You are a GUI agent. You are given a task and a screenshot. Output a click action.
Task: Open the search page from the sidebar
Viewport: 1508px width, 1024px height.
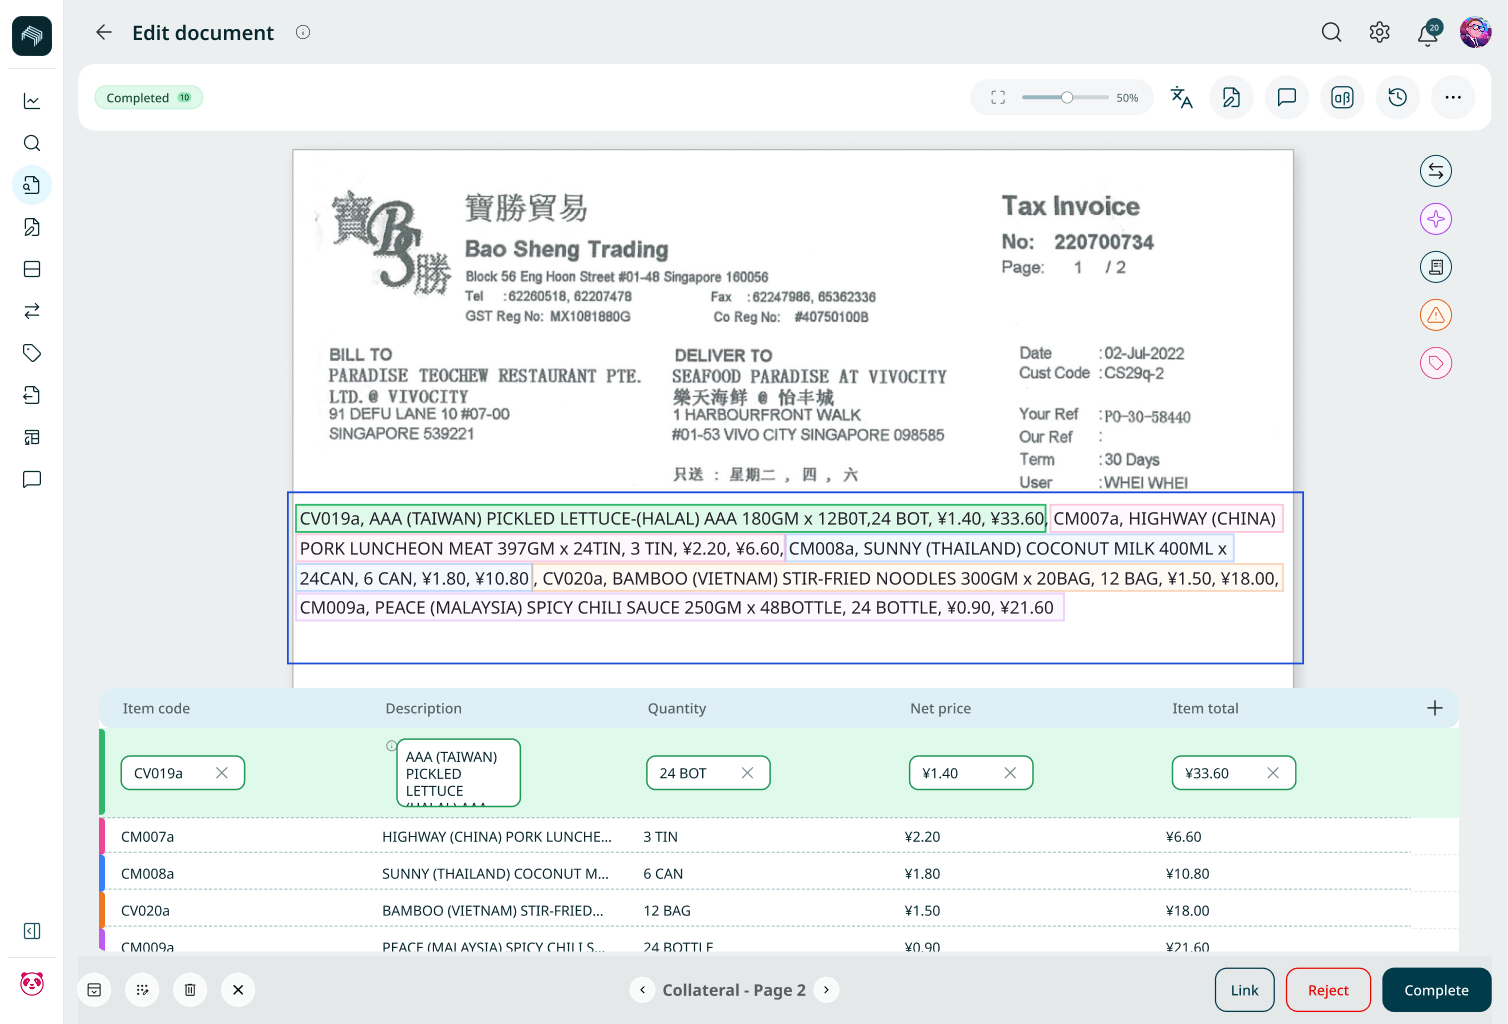point(32,143)
